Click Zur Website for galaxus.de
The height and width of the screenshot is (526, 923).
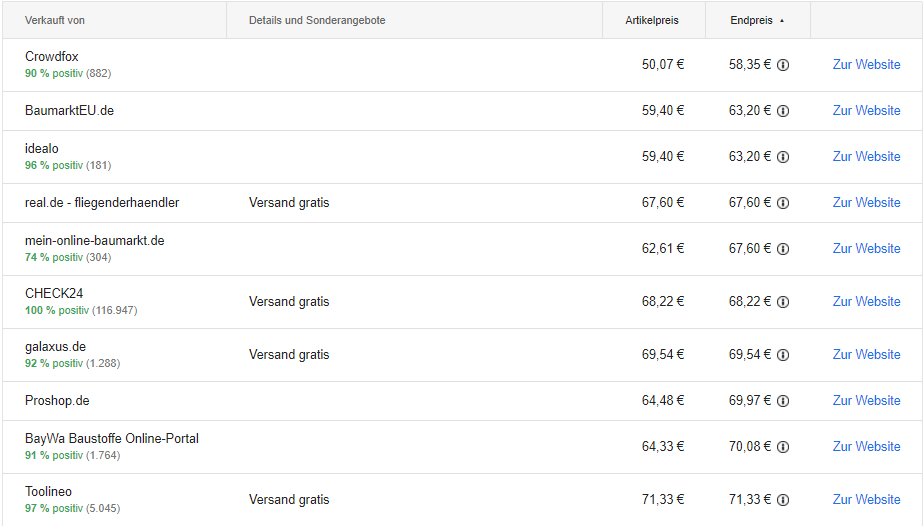(x=866, y=354)
